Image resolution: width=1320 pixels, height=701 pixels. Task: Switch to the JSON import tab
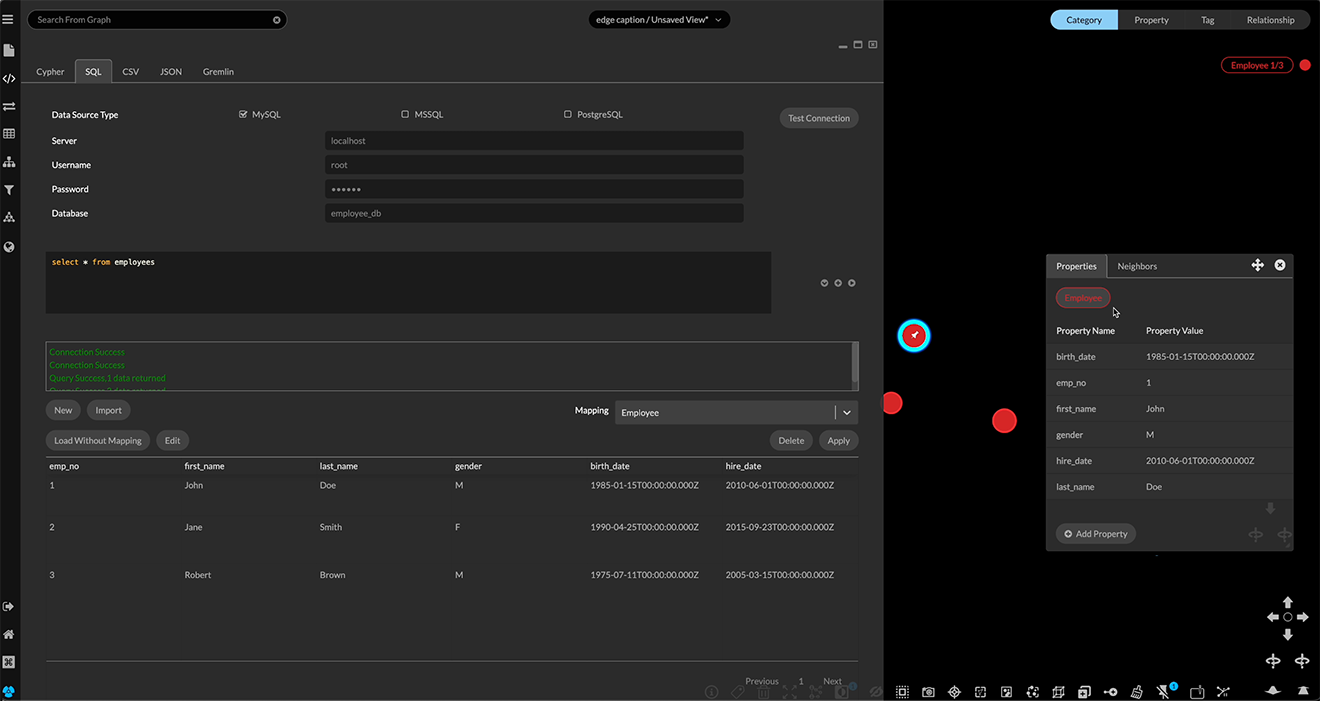click(170, 71)
